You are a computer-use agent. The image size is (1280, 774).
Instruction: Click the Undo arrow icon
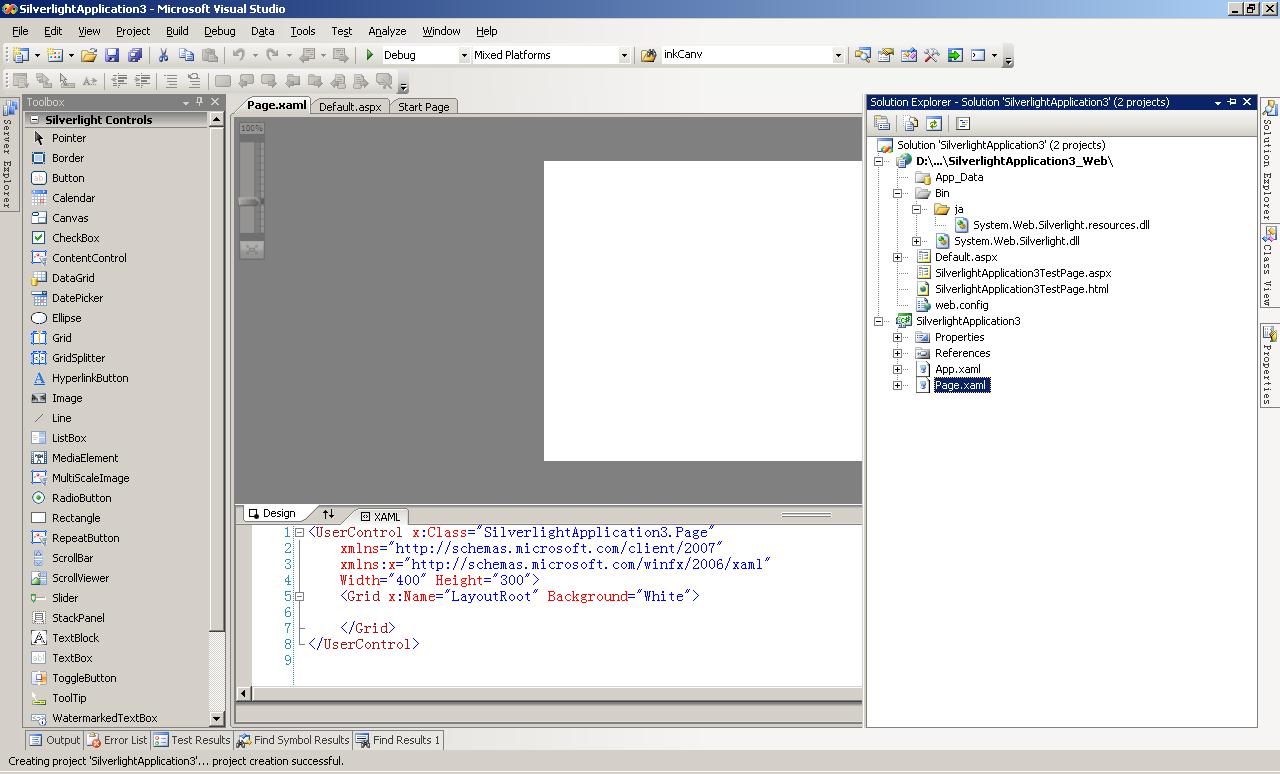coord(238,55)
